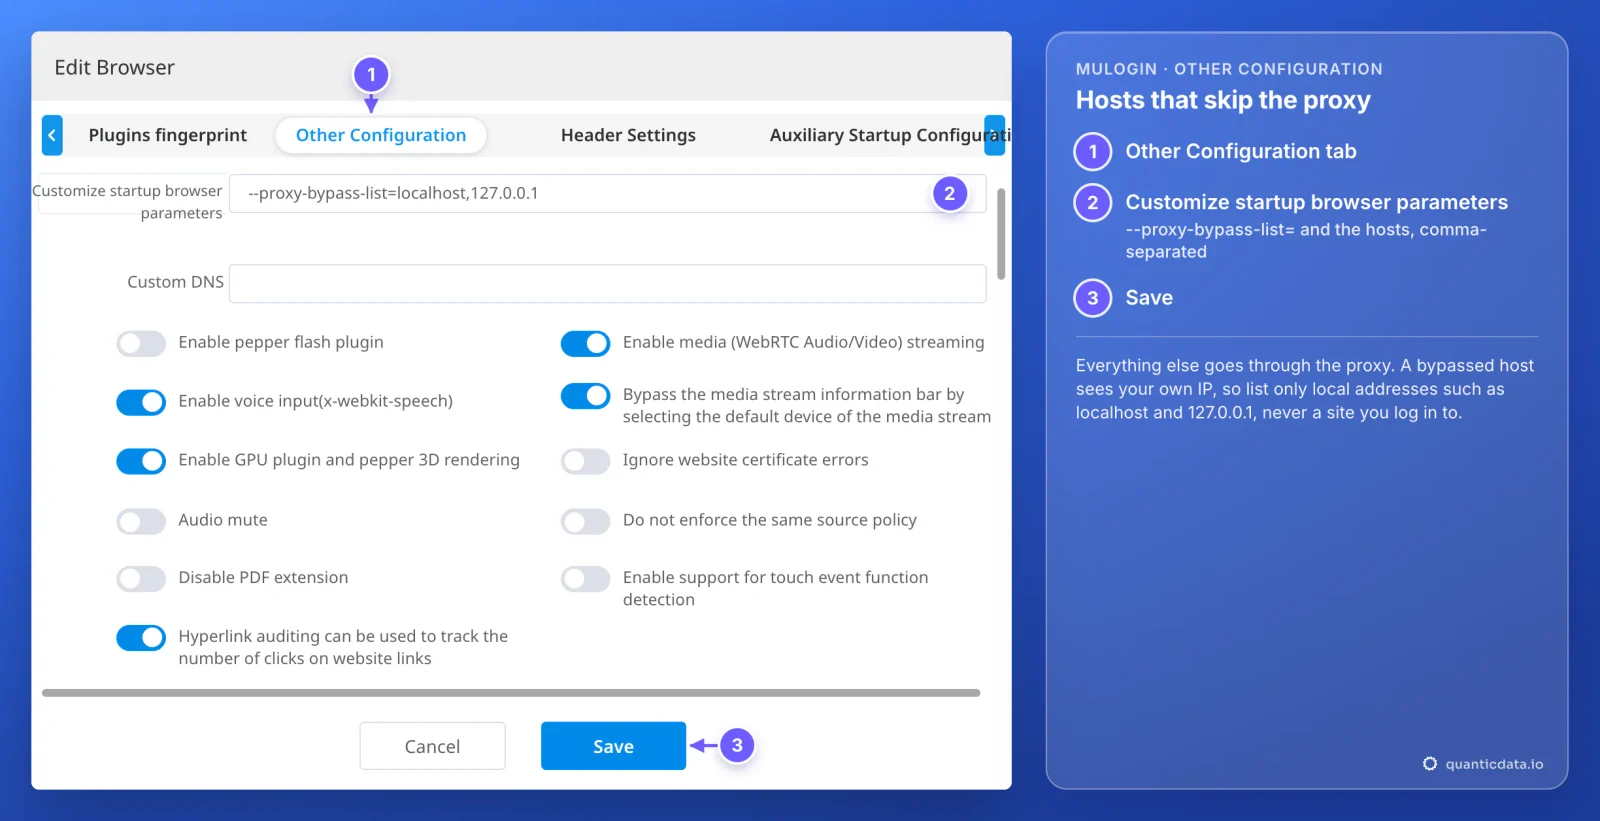This screenshot has height=821, width=1600.
Task: Turn off voice input (x-webkit-speech) toggle
Action: (141, 402)
